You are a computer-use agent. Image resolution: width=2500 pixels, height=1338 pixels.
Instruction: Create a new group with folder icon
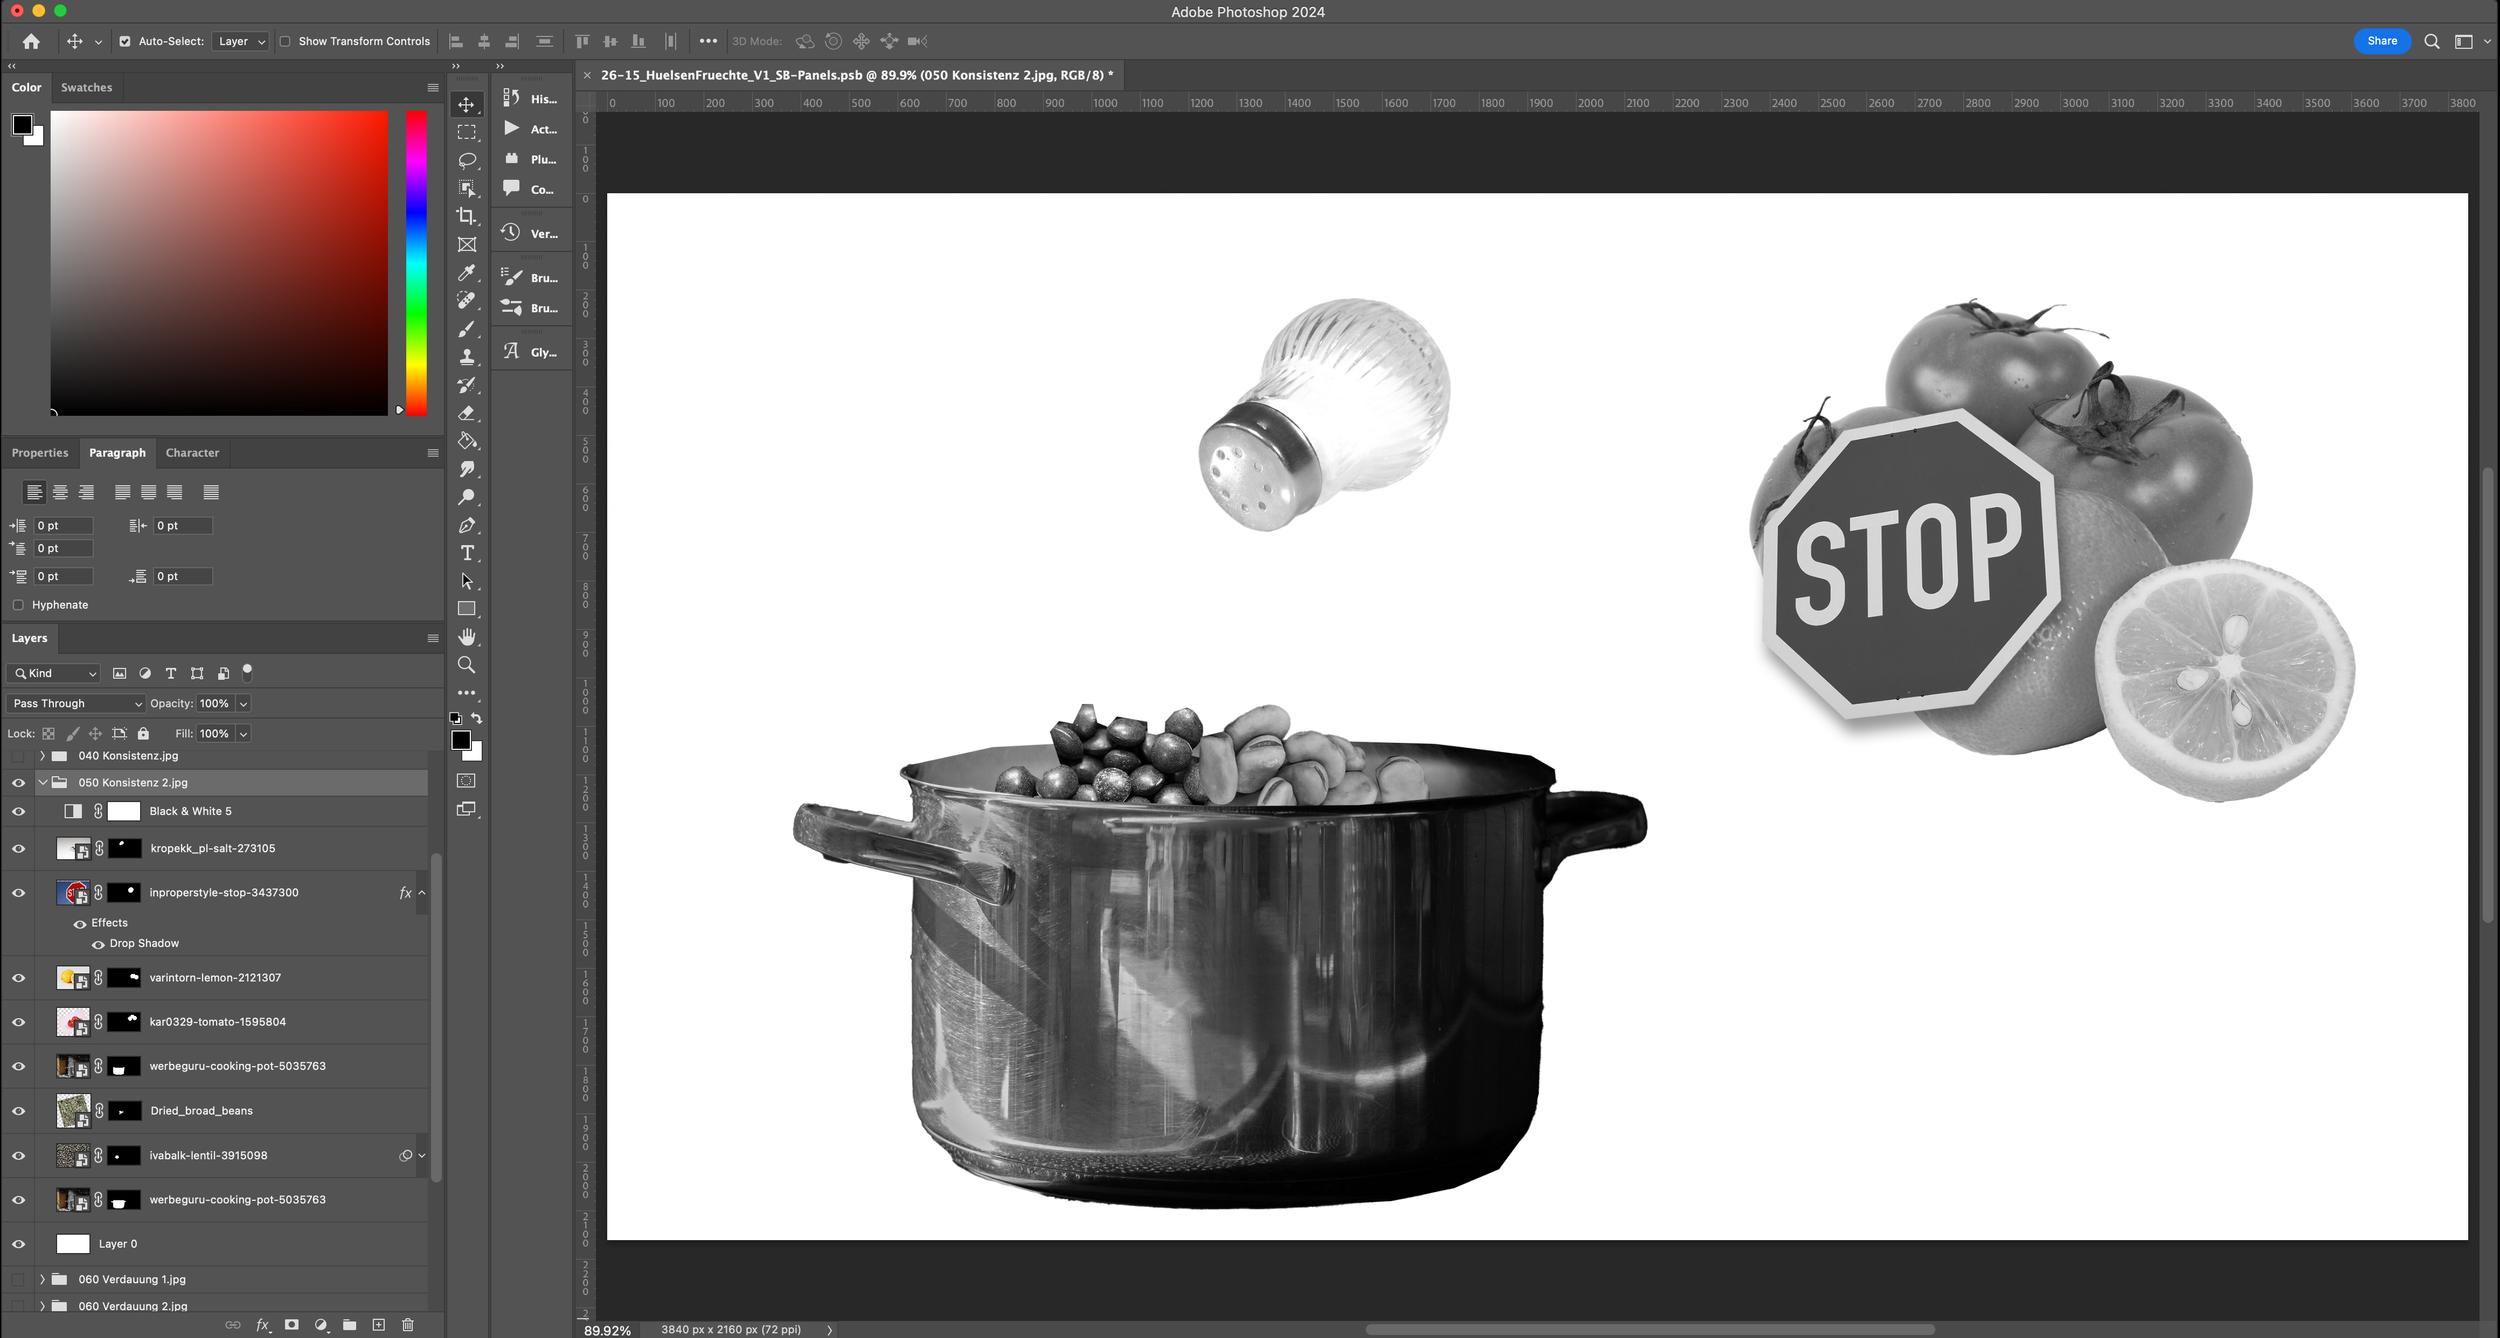[349, 1324]
